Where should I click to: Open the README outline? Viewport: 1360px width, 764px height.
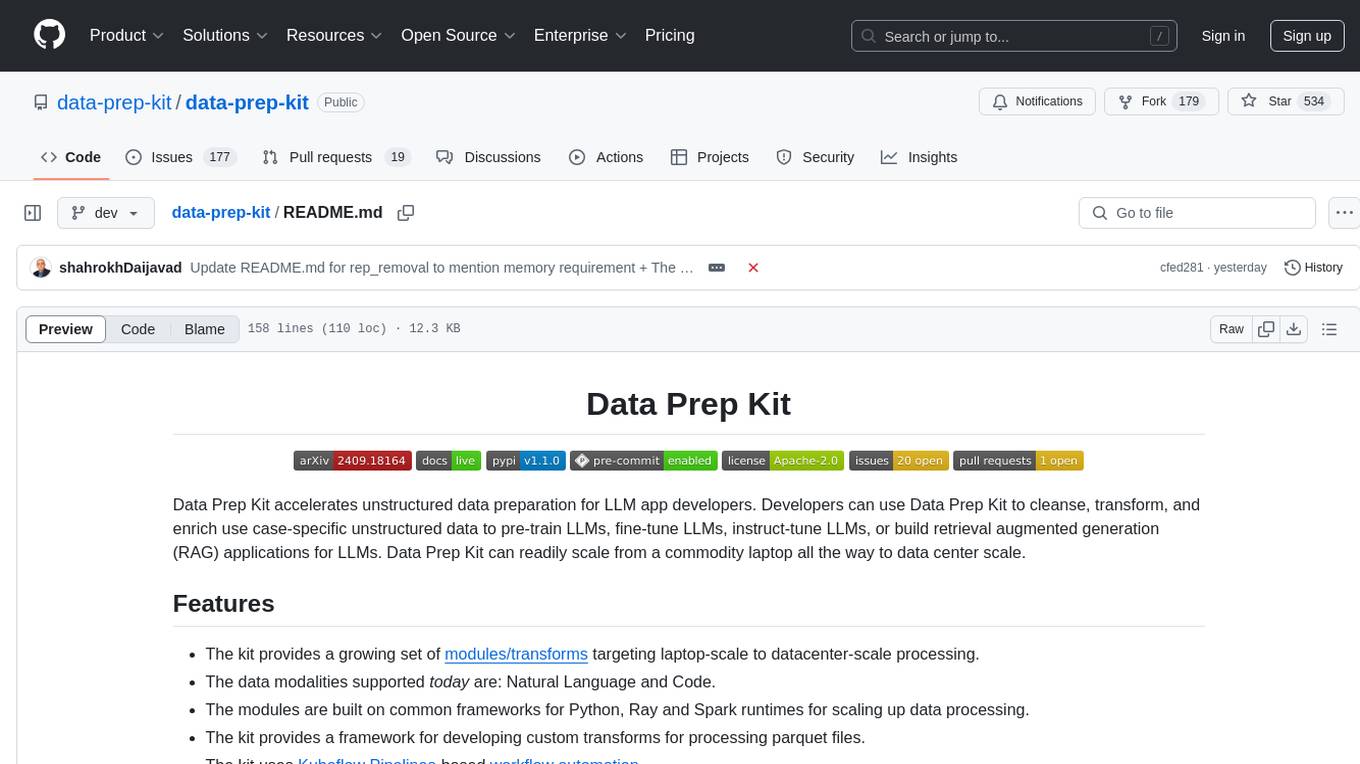(1330, 329)
